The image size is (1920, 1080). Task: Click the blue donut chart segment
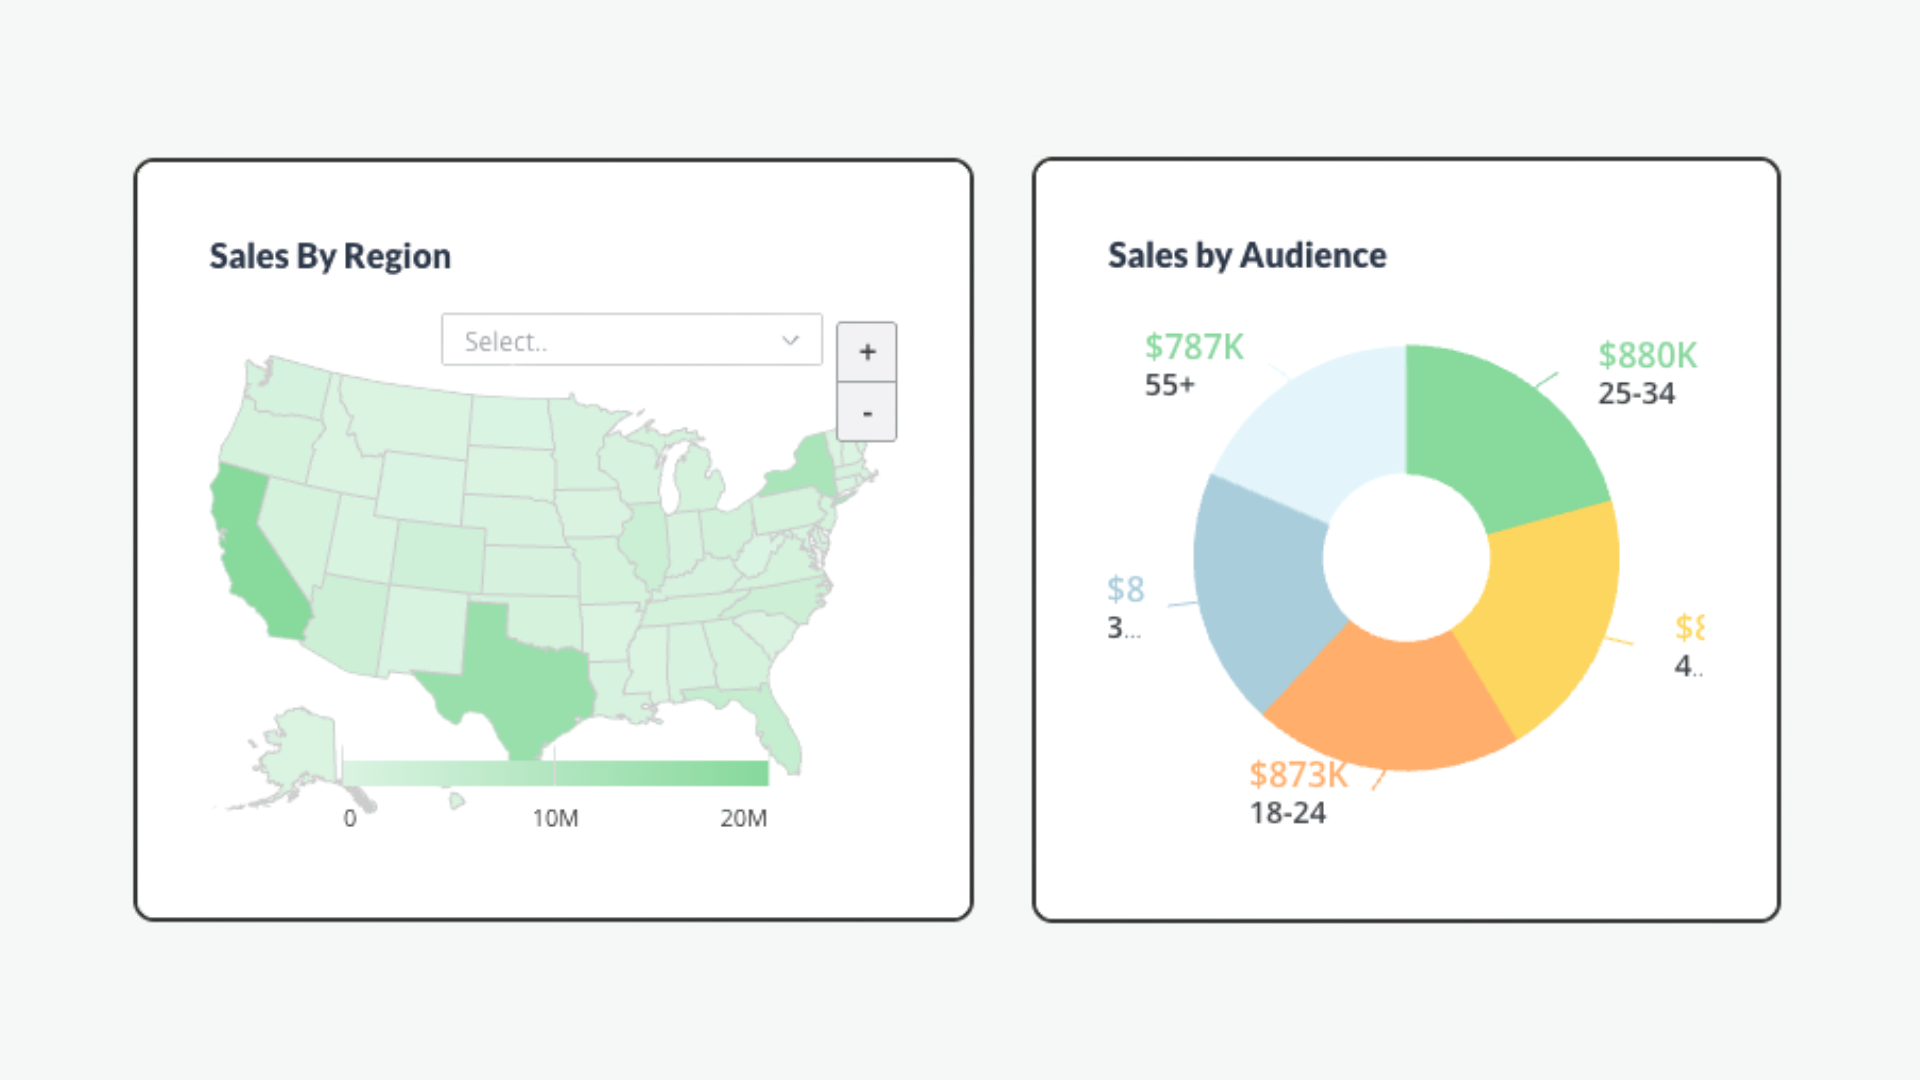(1262, 590)
